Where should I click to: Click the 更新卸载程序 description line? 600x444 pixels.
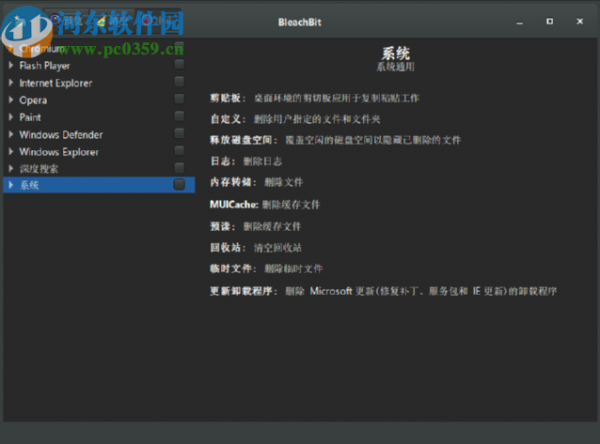click(x=383, y=291)
